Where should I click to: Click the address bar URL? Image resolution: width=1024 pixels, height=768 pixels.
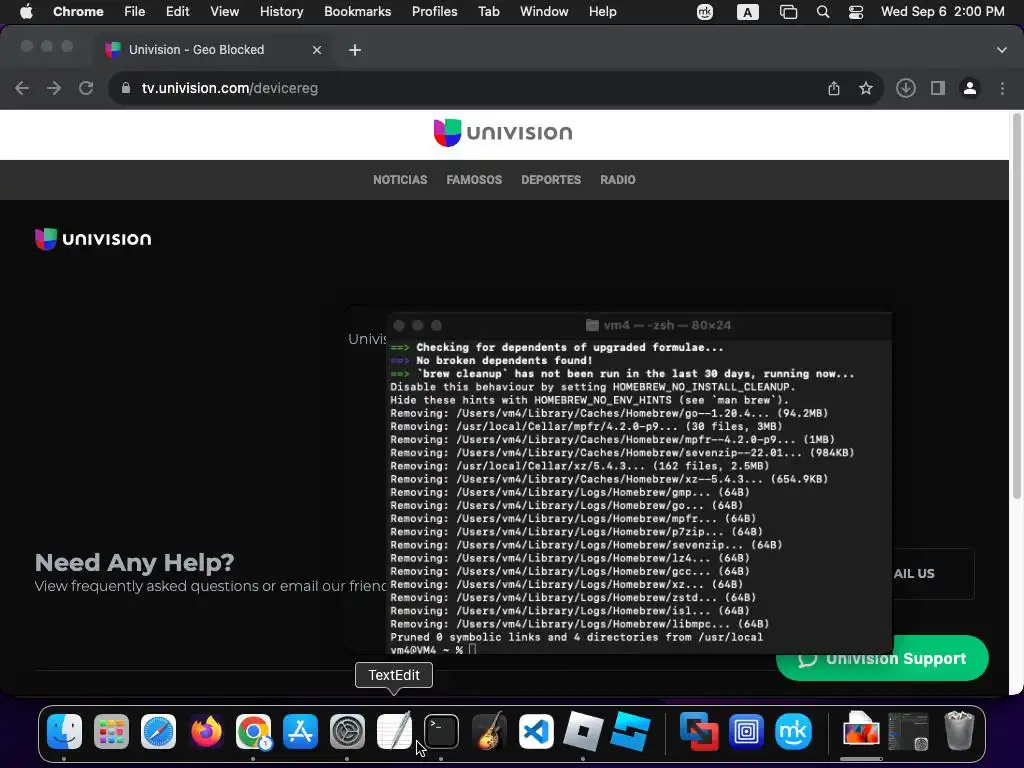tap(230, 88)
